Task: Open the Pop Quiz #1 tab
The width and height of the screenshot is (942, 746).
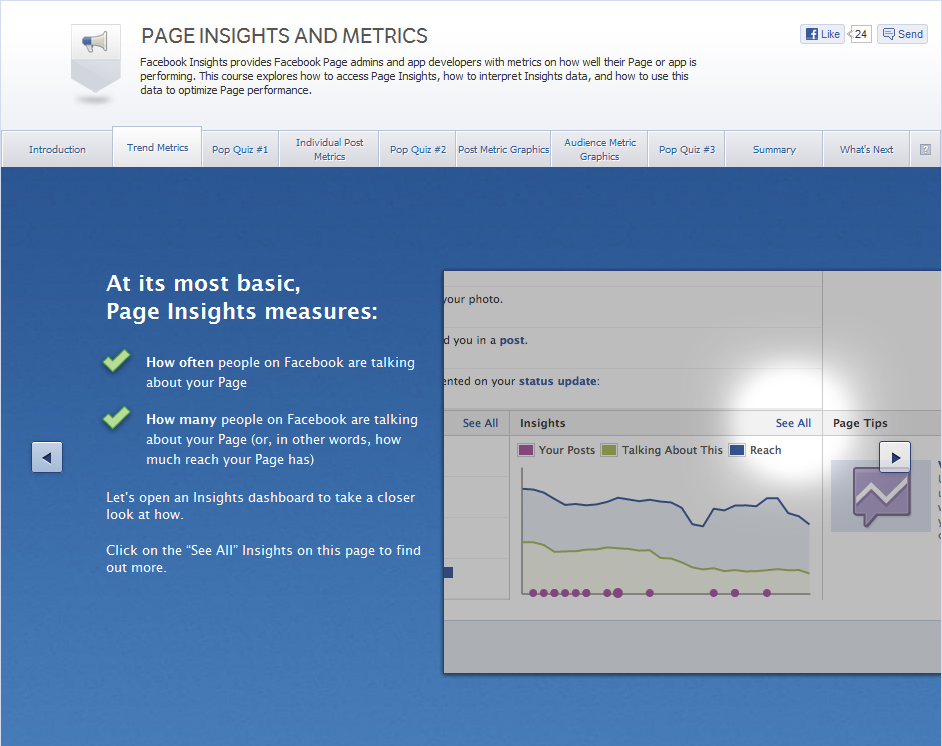Action: click(x=240, y=150)
